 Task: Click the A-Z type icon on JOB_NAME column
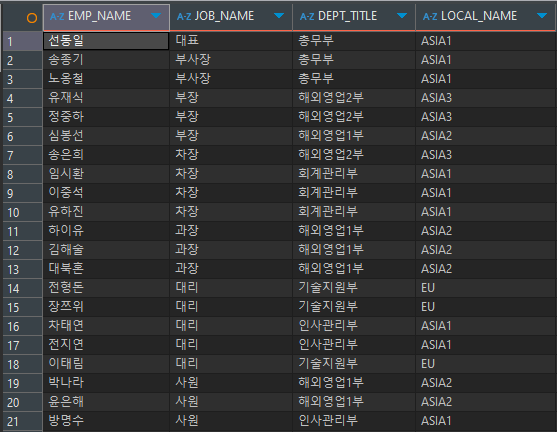(184, 16)
